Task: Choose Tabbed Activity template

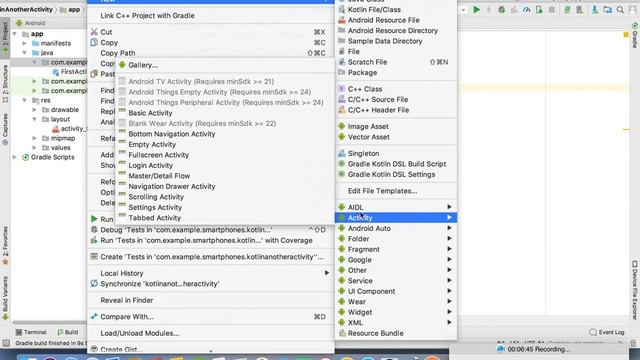Action: click(154, 218)
